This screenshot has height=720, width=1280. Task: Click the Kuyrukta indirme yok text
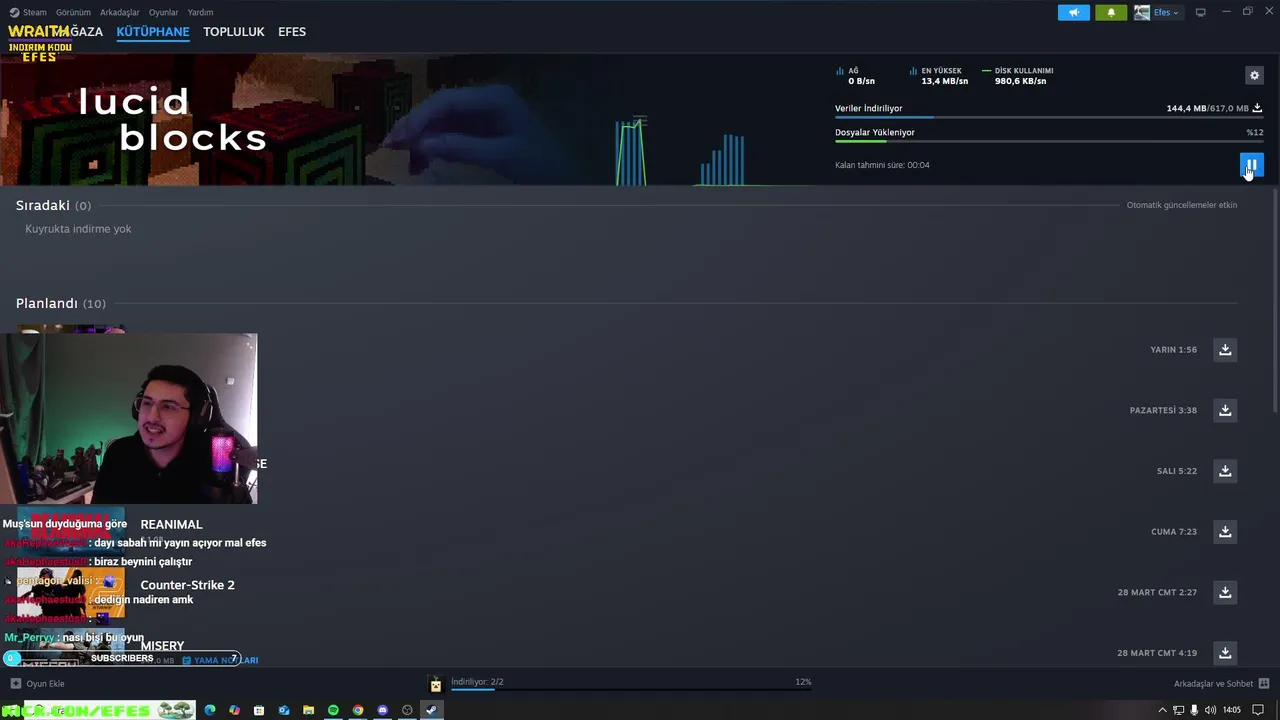coord(78,229)
